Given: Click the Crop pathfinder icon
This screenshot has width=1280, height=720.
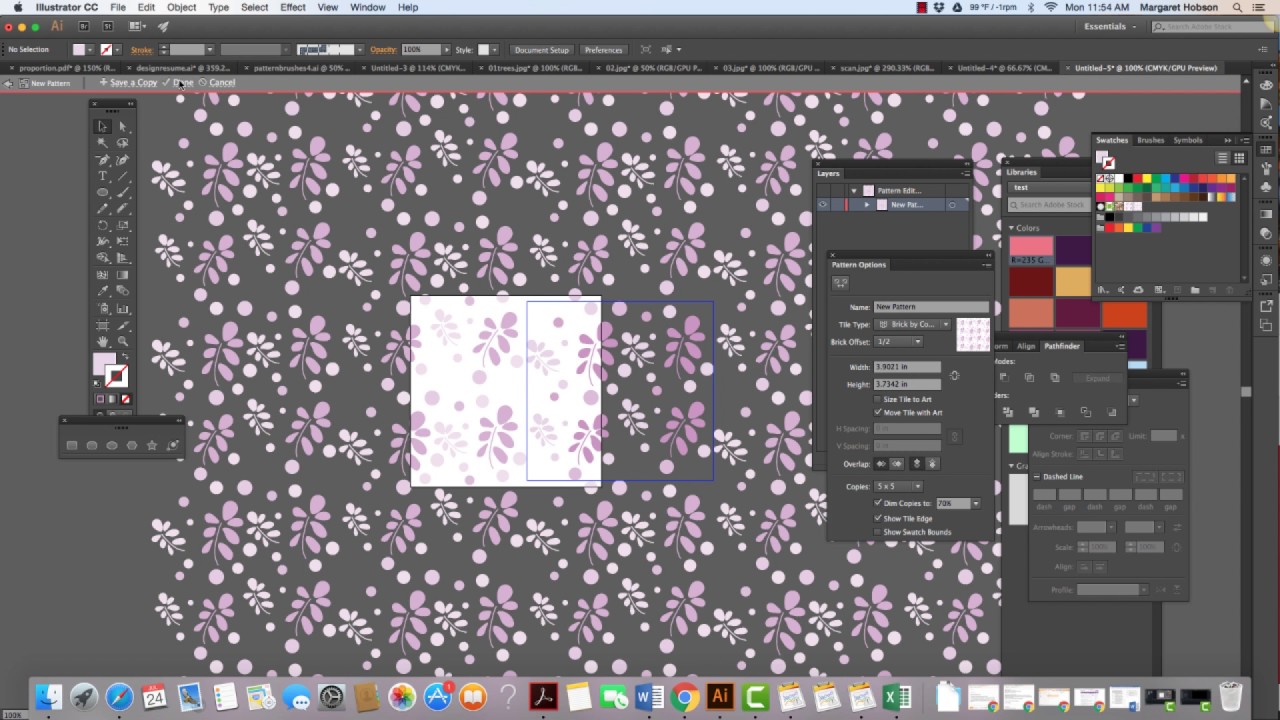Looking at the screenshot, I should tap(1060, 412).
